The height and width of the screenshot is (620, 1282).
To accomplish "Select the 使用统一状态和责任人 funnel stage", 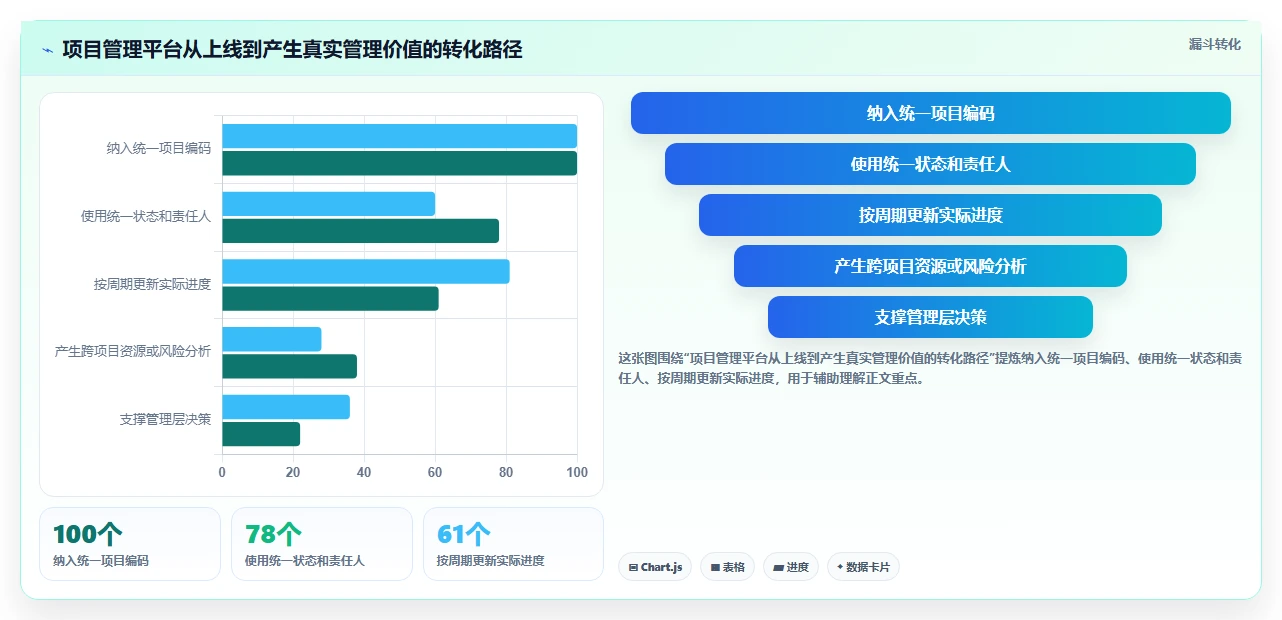I will (x=930, y=164).
